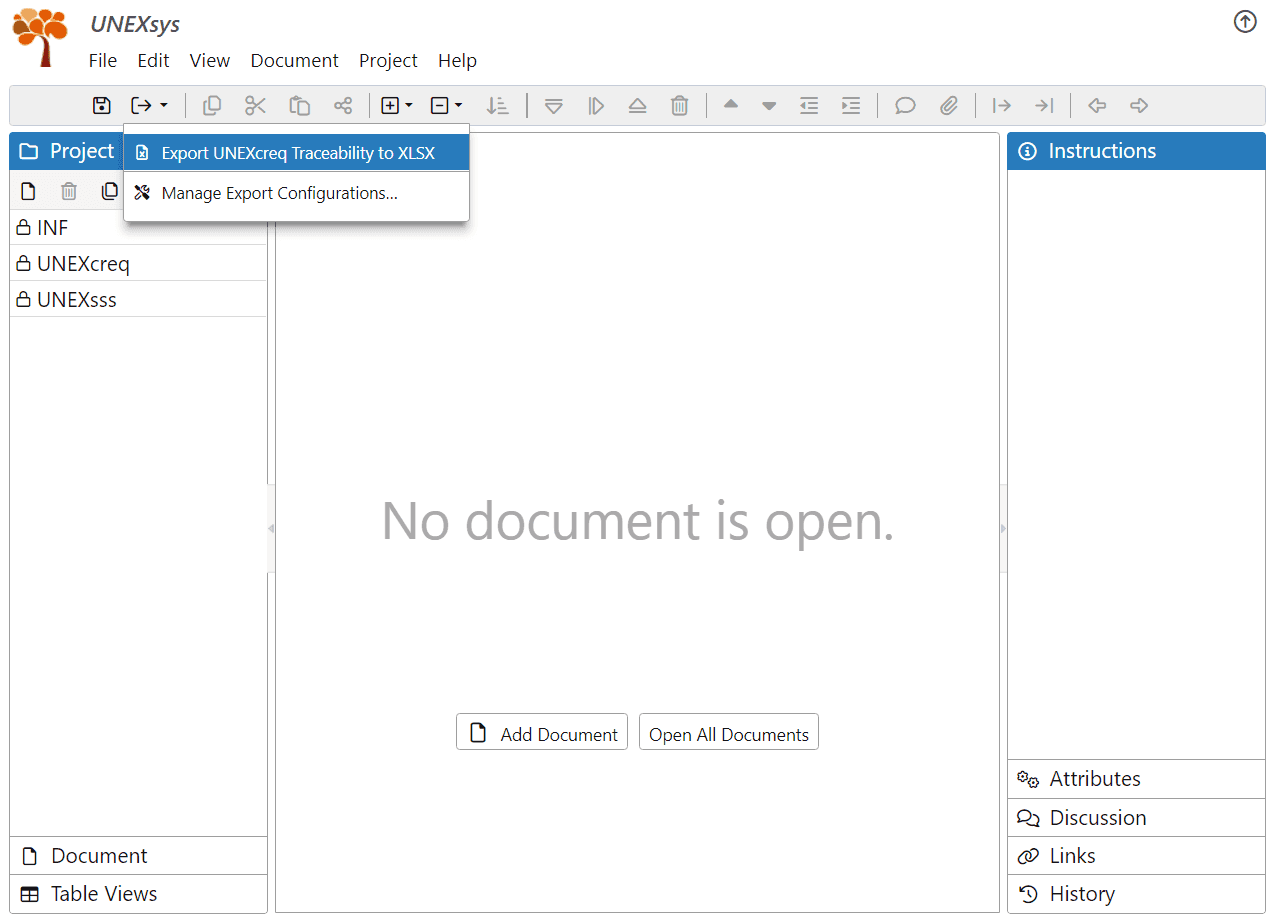Collapse left panel using splitter arrow
The image size is (1270, 917).
click(271, 528)
